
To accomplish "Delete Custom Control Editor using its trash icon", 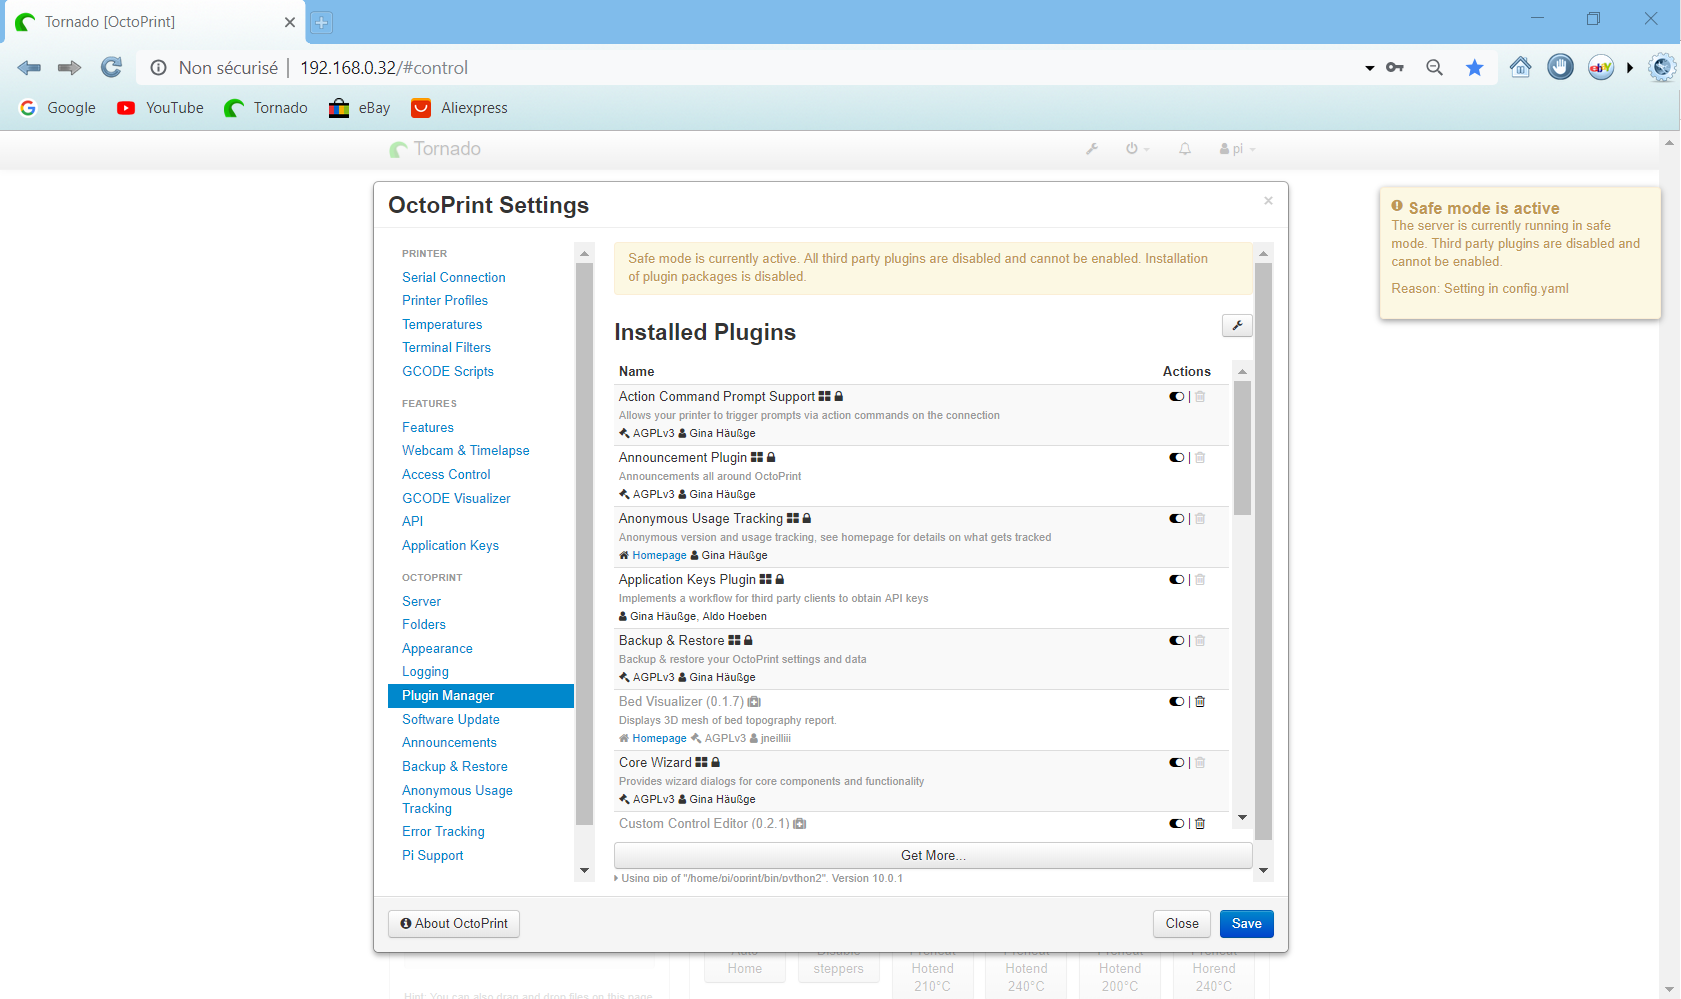I will 1200,823.
